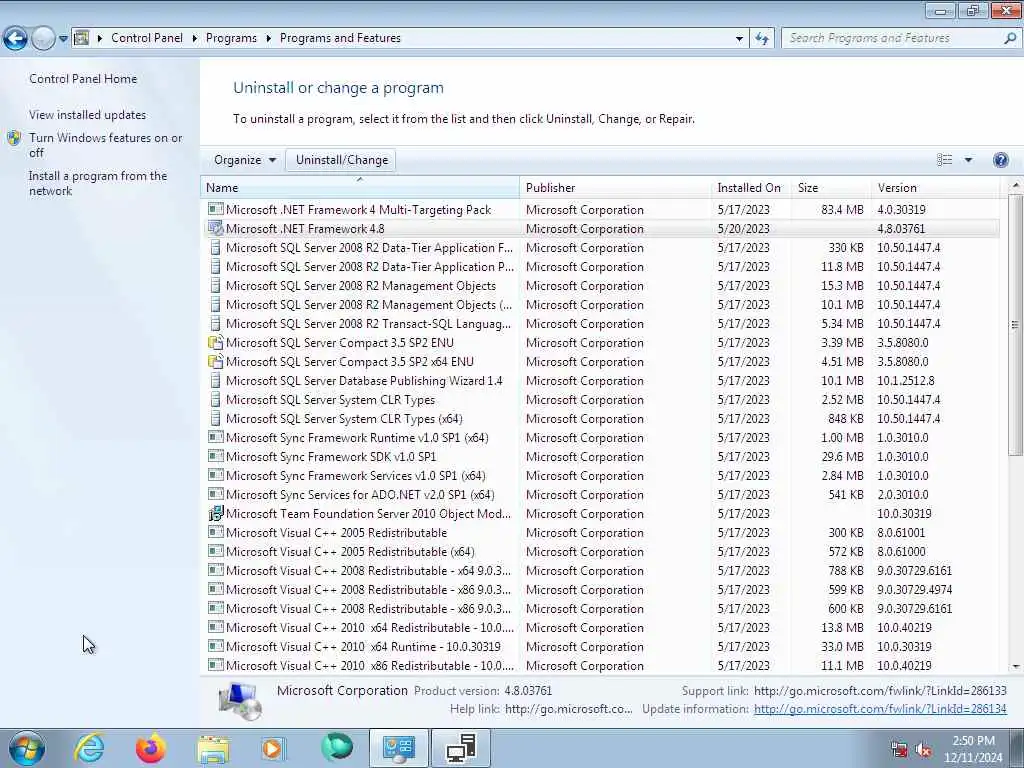The width and height of the screenshot is (1024, 768).
Task: Open the Control Panel Home link
Action: click(x=83, y=78)
